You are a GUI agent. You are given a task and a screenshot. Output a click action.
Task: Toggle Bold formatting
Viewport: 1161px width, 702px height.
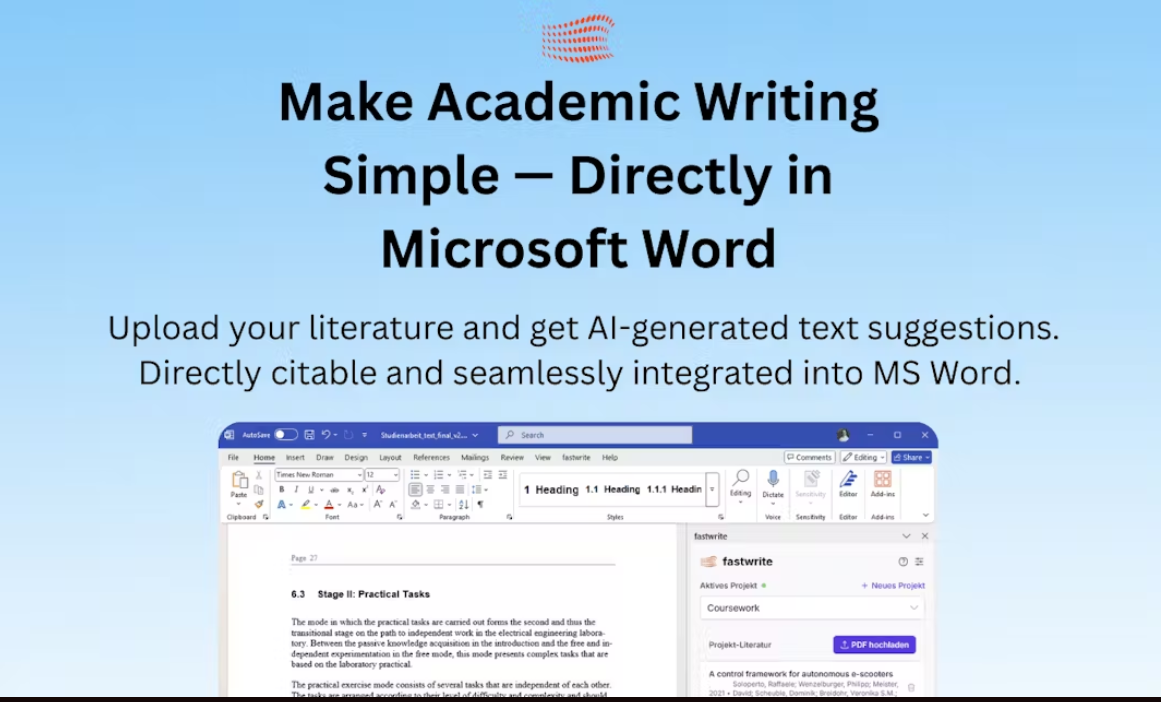(281, 489)
